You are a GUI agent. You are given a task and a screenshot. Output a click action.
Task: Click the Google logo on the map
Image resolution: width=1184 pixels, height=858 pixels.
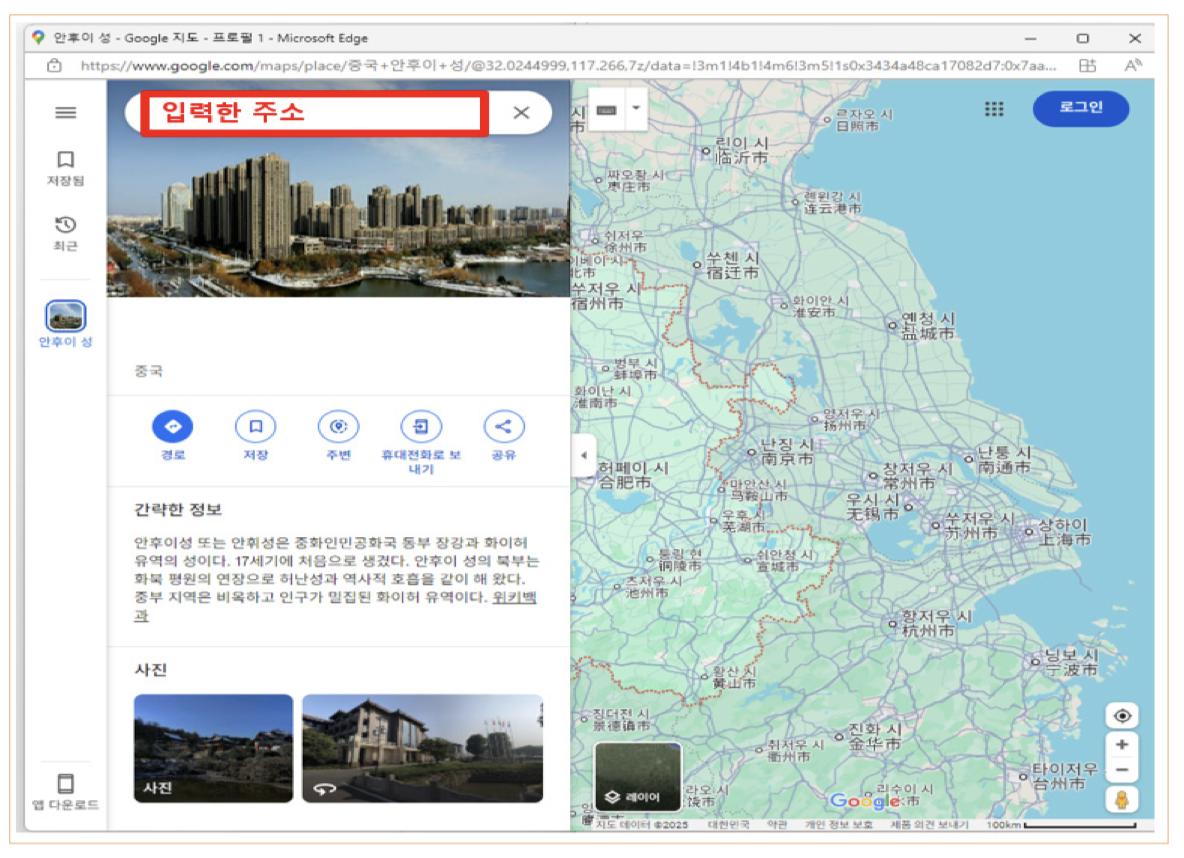[865, 801]
